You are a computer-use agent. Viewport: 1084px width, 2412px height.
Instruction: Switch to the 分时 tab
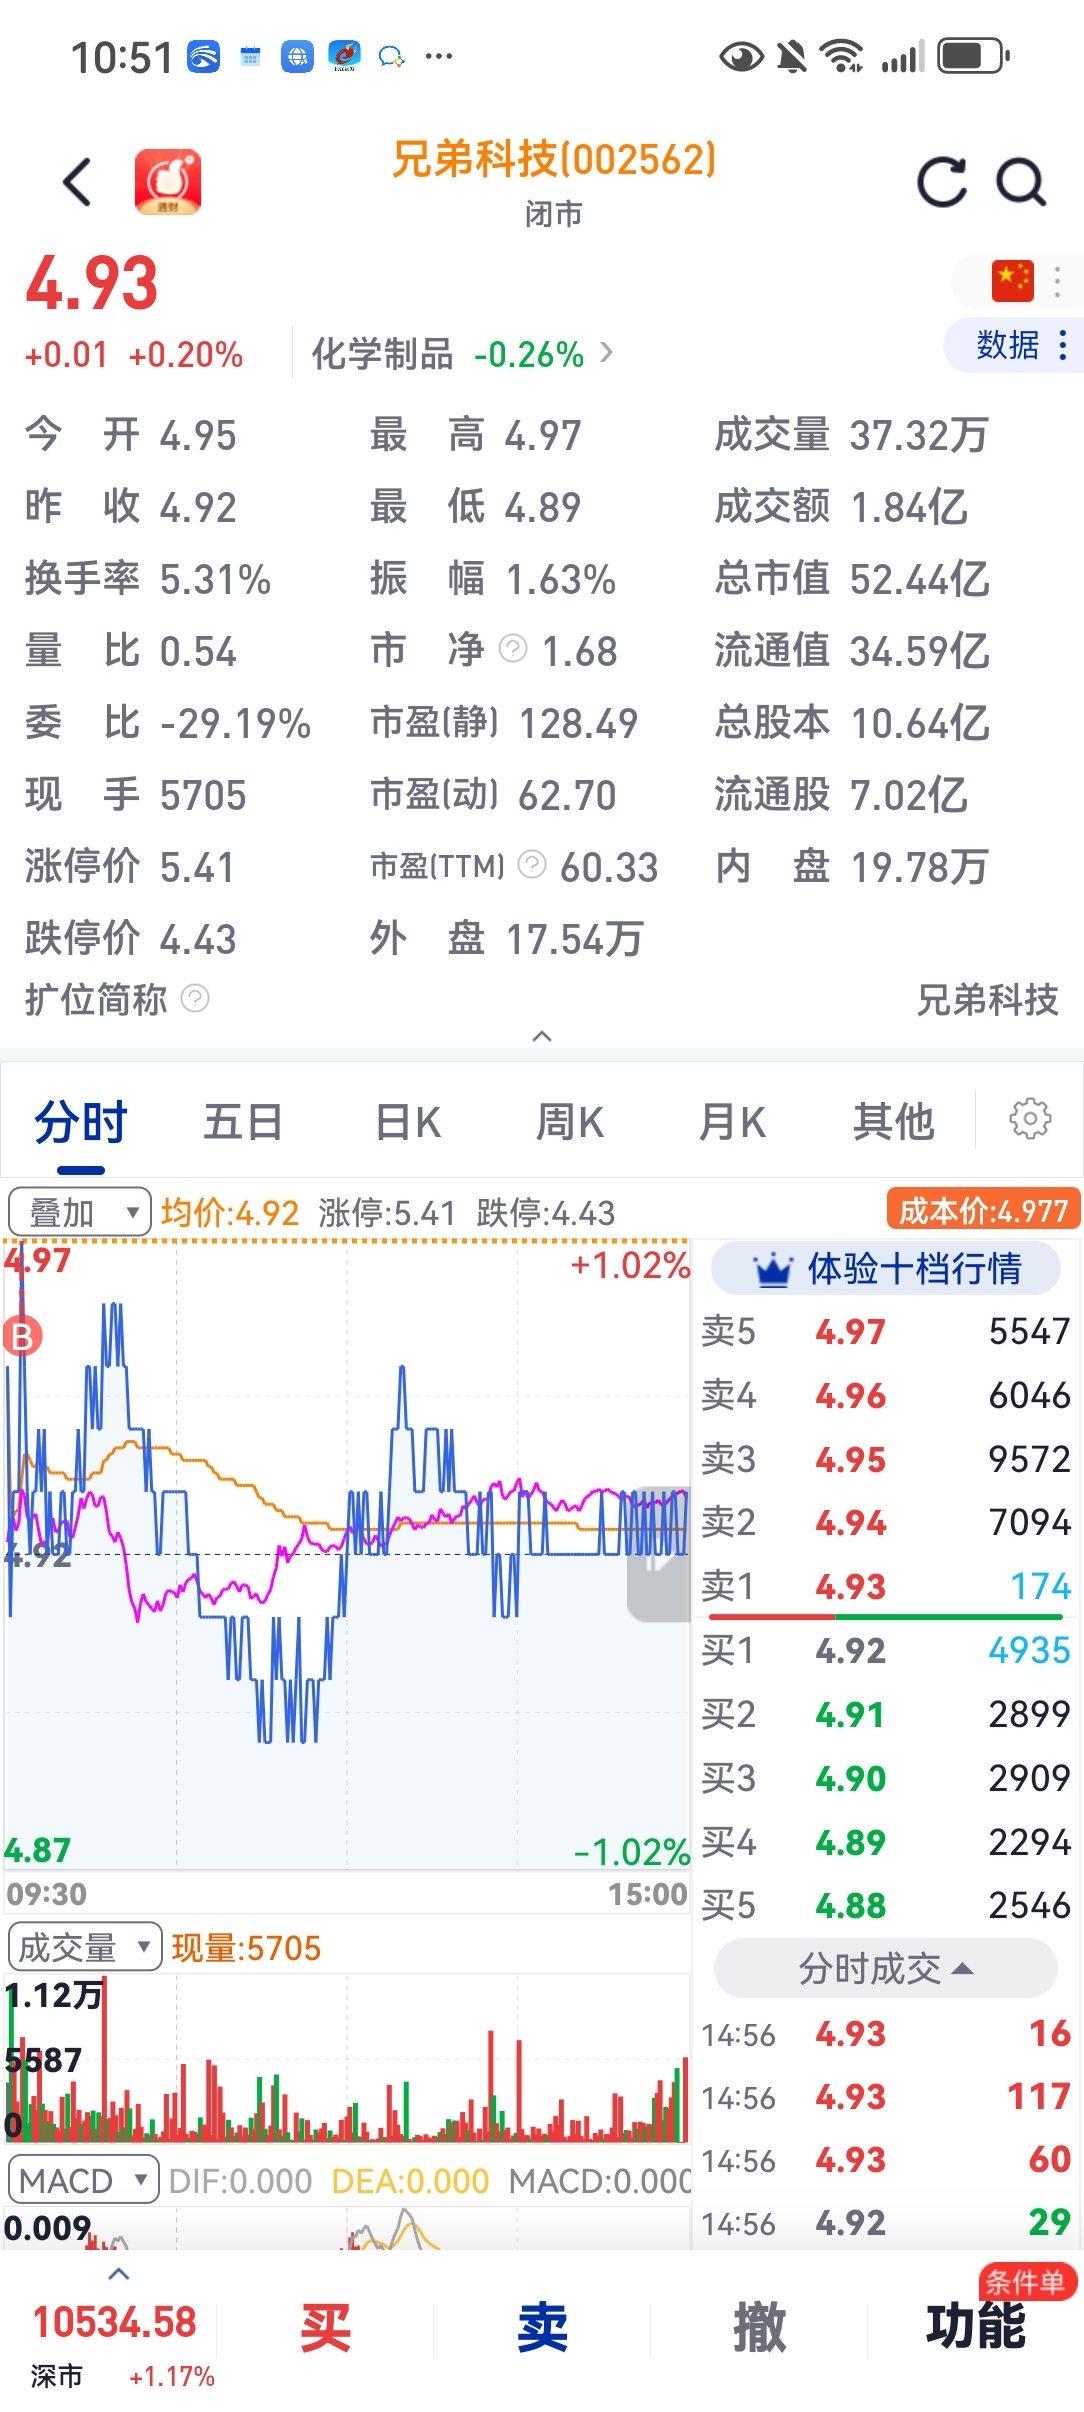(x=81, y=1122)
